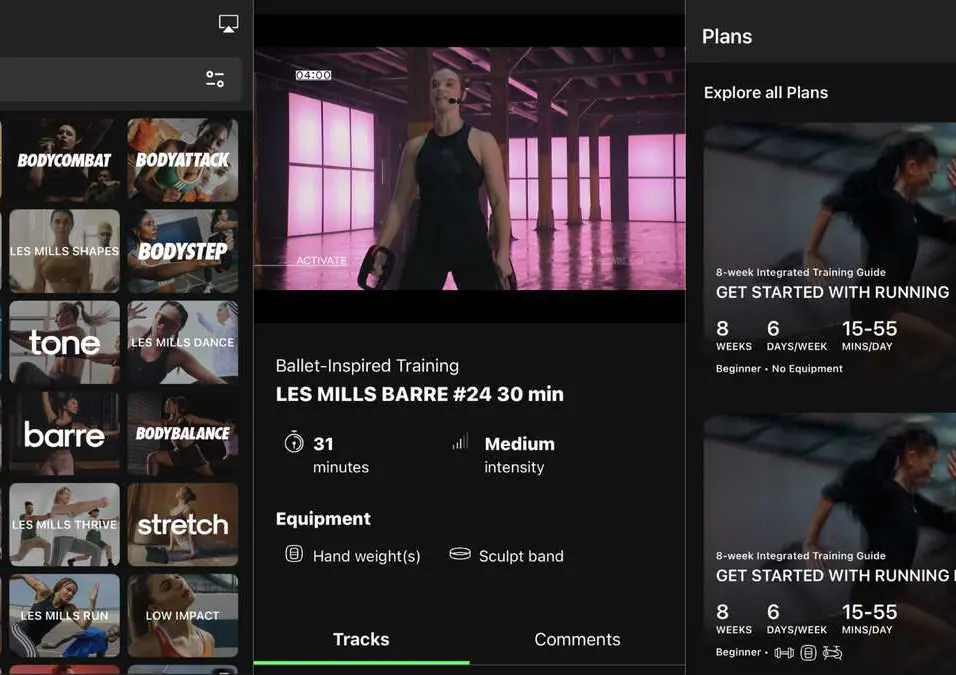Open the tone program tile
956x675 pixels.
[x=64, y=342]
